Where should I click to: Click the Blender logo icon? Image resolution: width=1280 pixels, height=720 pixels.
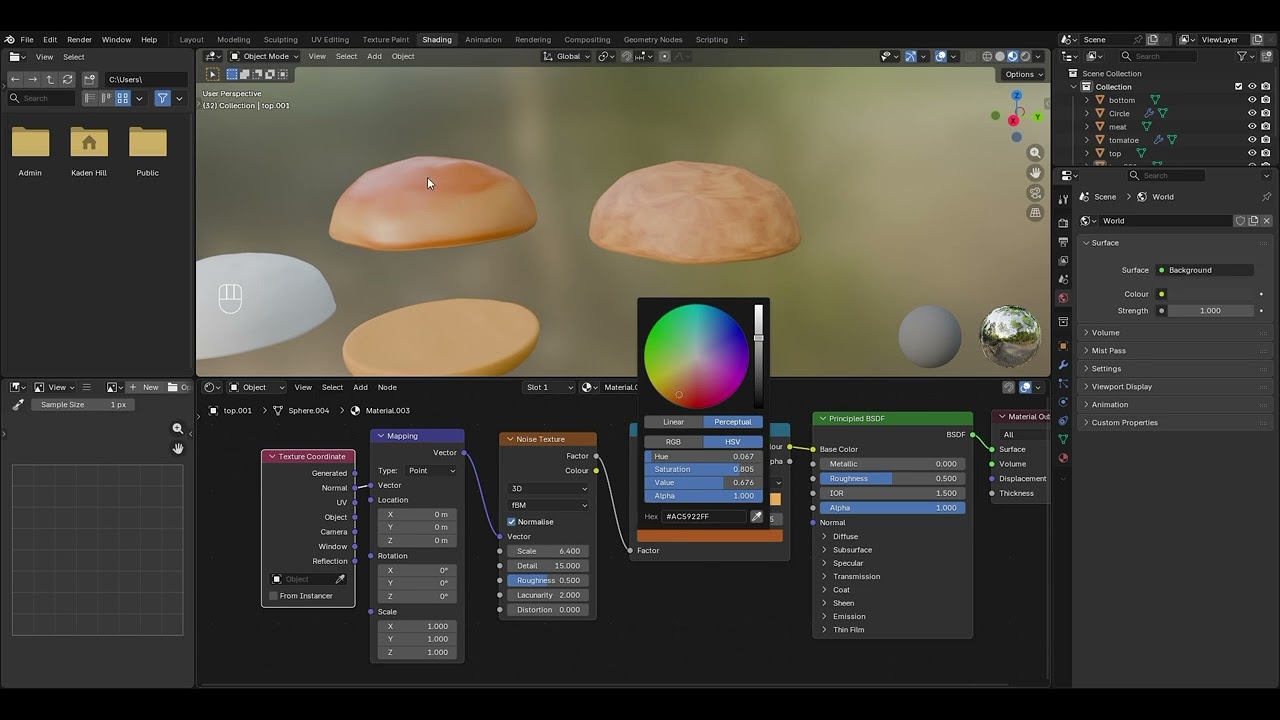tap(9, 39)
